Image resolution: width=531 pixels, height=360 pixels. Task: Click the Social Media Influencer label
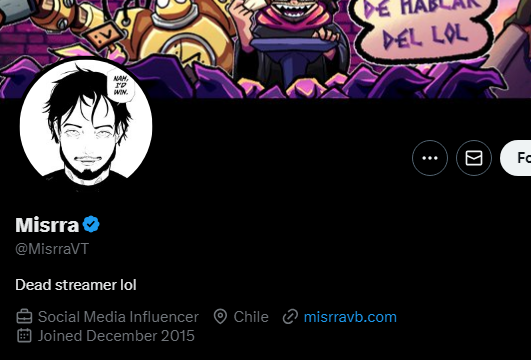(118, 317)
